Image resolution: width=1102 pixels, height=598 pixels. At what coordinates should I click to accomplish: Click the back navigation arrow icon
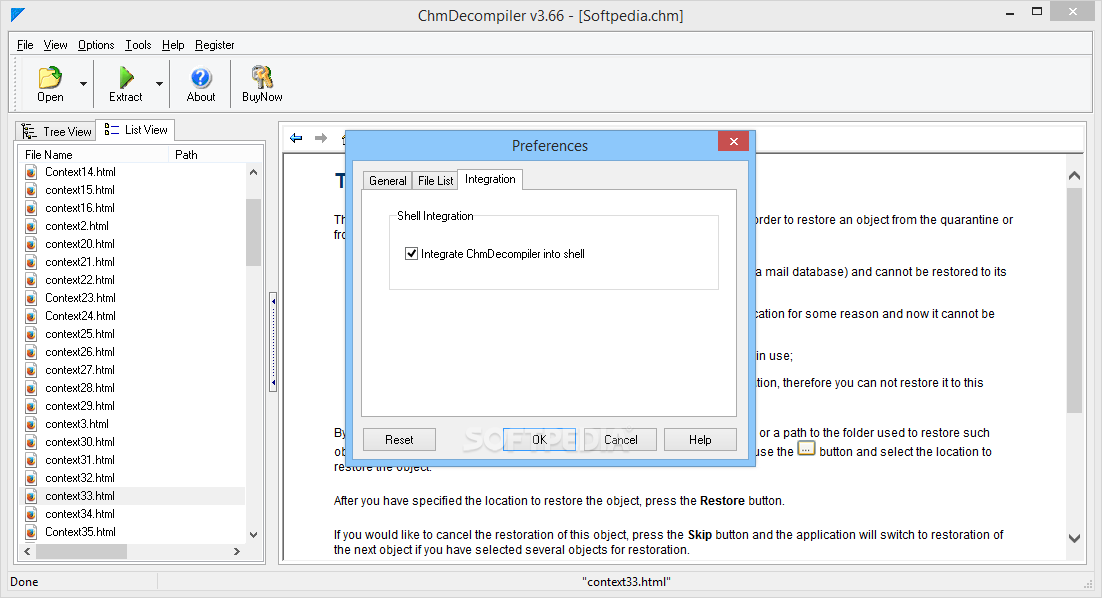pos(296,138)
